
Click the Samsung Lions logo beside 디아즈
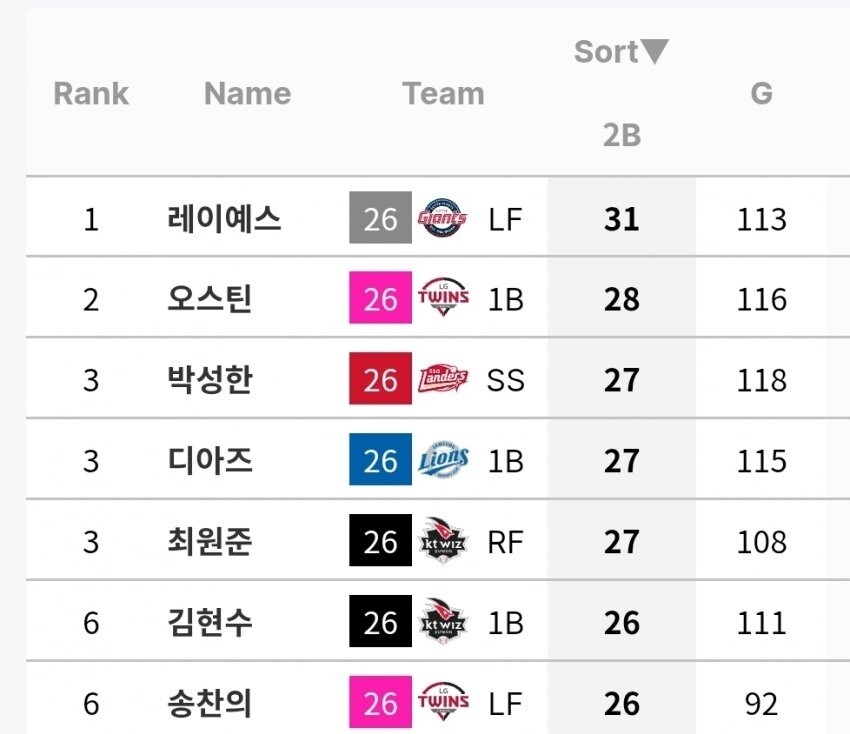pyautogui.click(x=443, y=459)
